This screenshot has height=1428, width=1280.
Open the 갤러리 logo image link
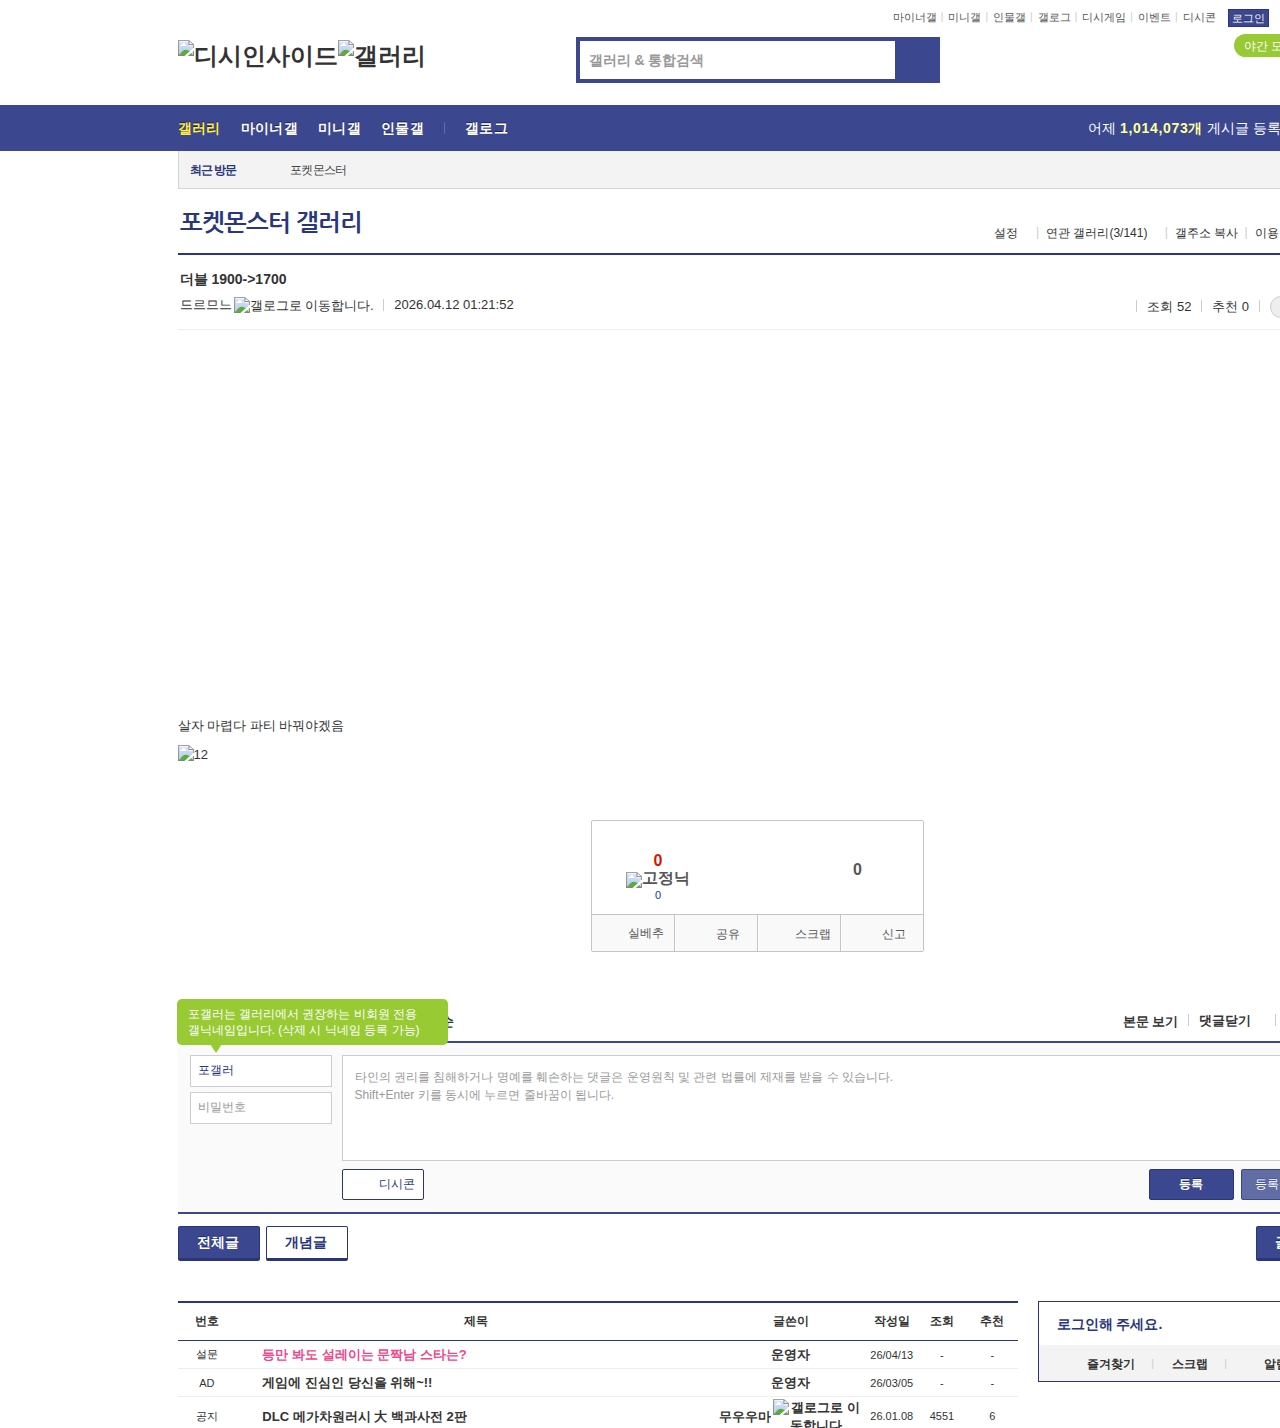point(382,55)
